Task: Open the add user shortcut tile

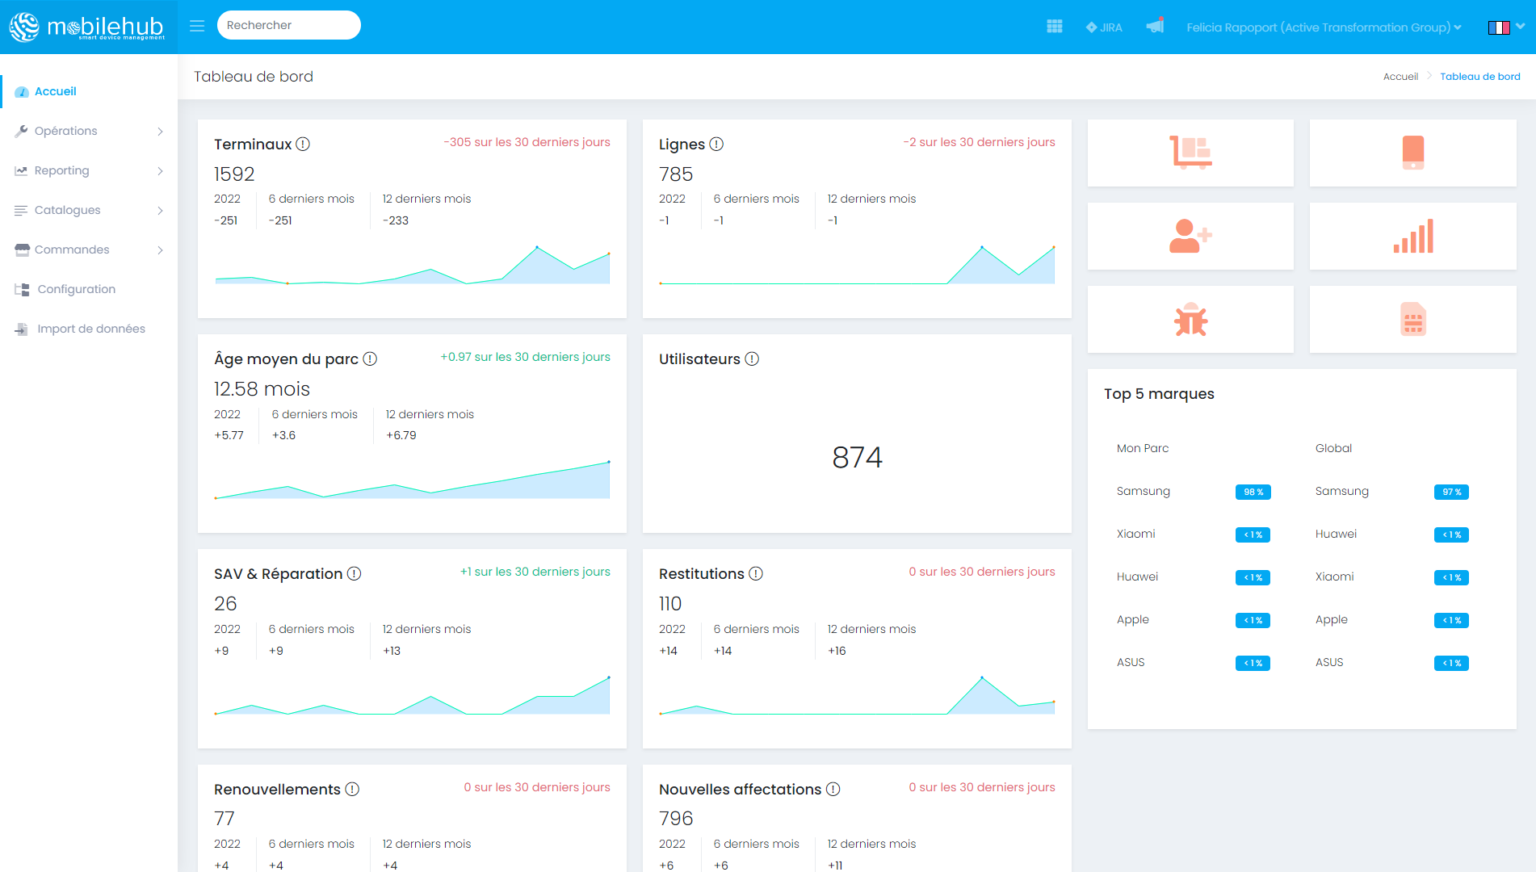Action: click(1190, 236)
